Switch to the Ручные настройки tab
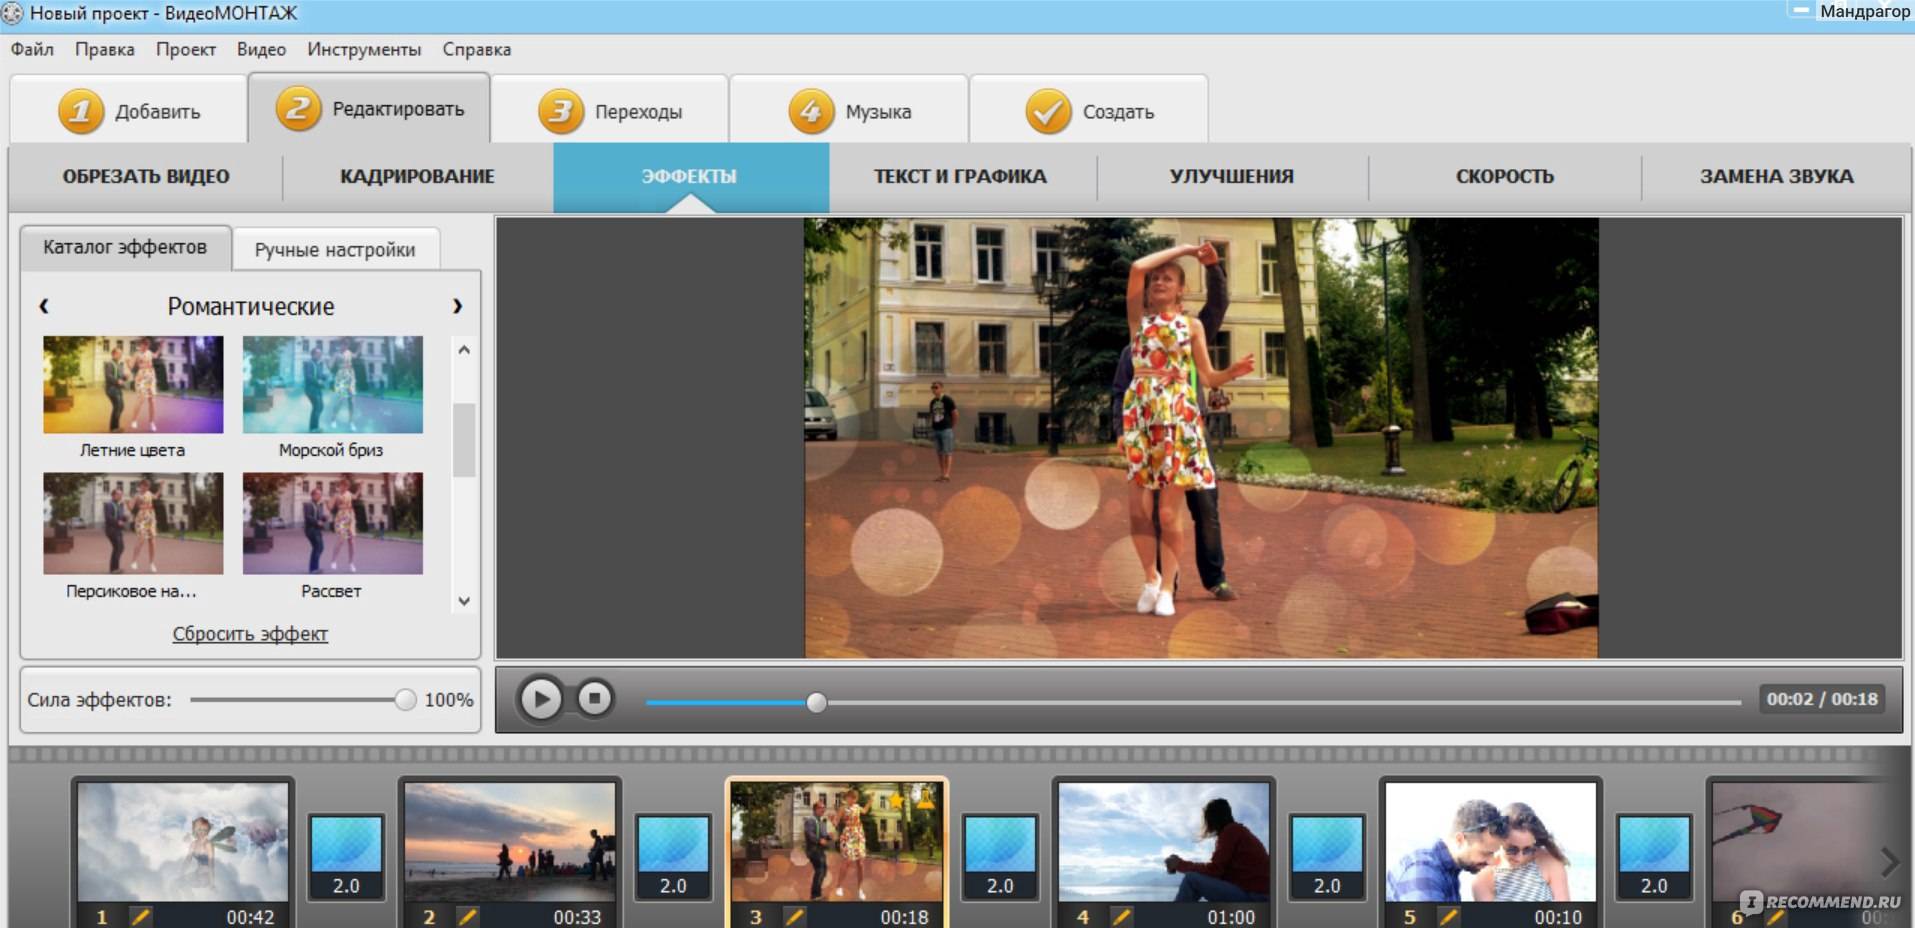Screen dimensions: 1915x928 pos(335,250)
